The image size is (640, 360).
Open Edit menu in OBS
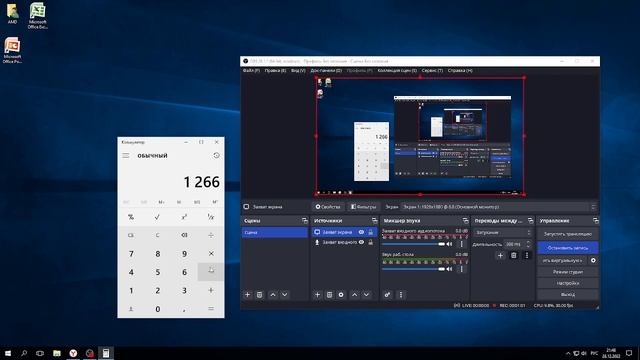(x=275, y=71)
